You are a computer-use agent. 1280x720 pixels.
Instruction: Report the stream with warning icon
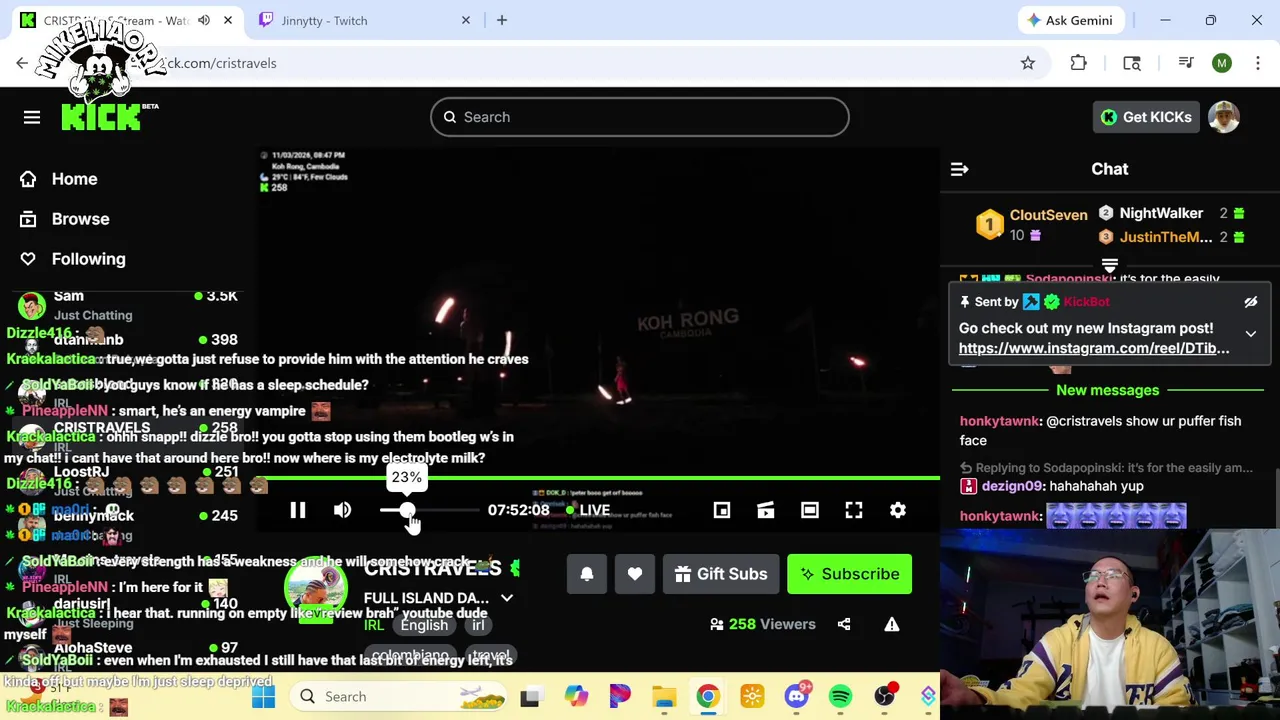coord(892,624)
